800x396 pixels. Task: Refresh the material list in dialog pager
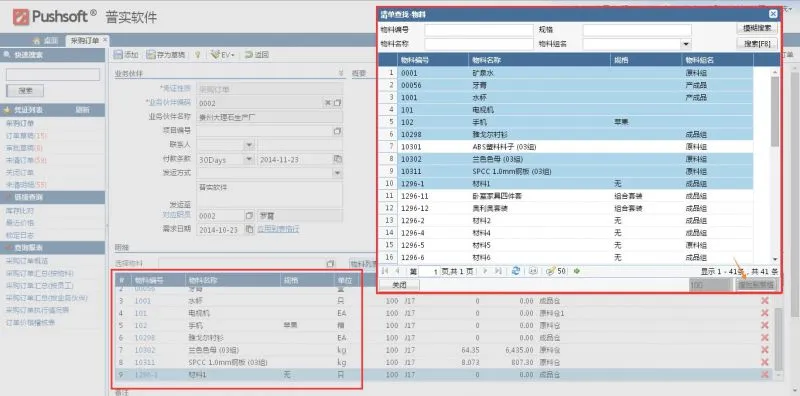(x=516, y=271)
